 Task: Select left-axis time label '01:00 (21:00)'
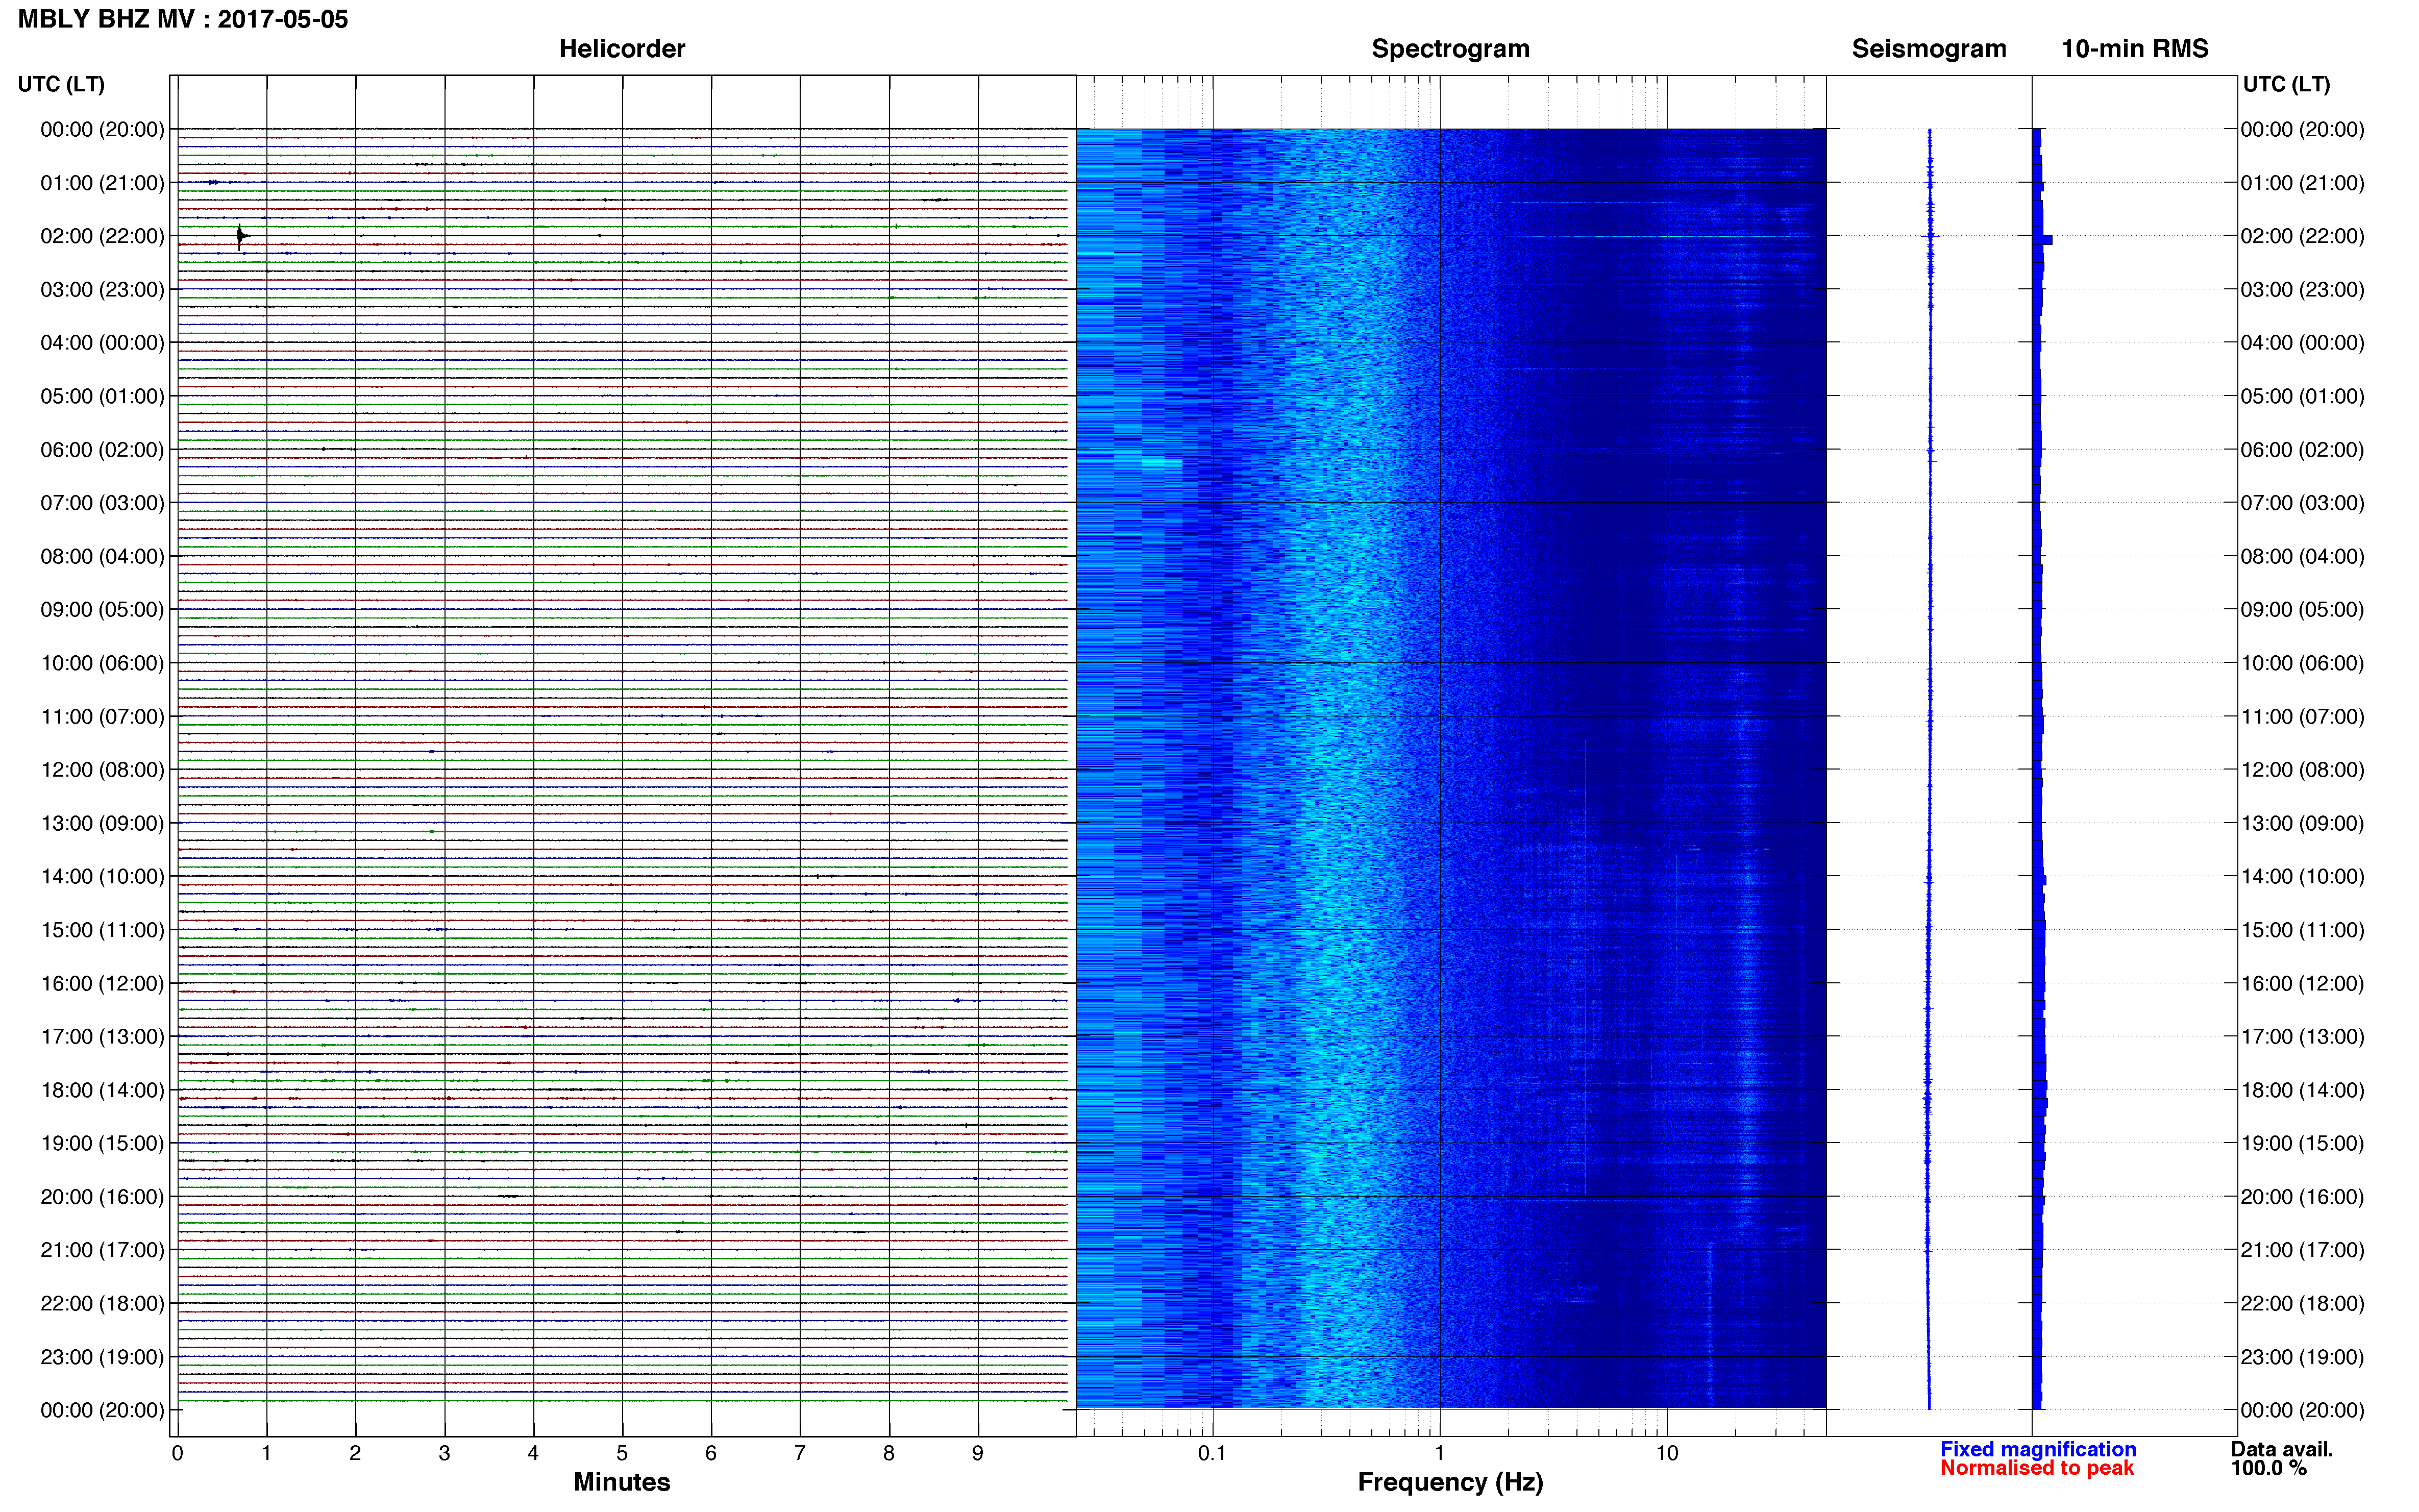102,183
